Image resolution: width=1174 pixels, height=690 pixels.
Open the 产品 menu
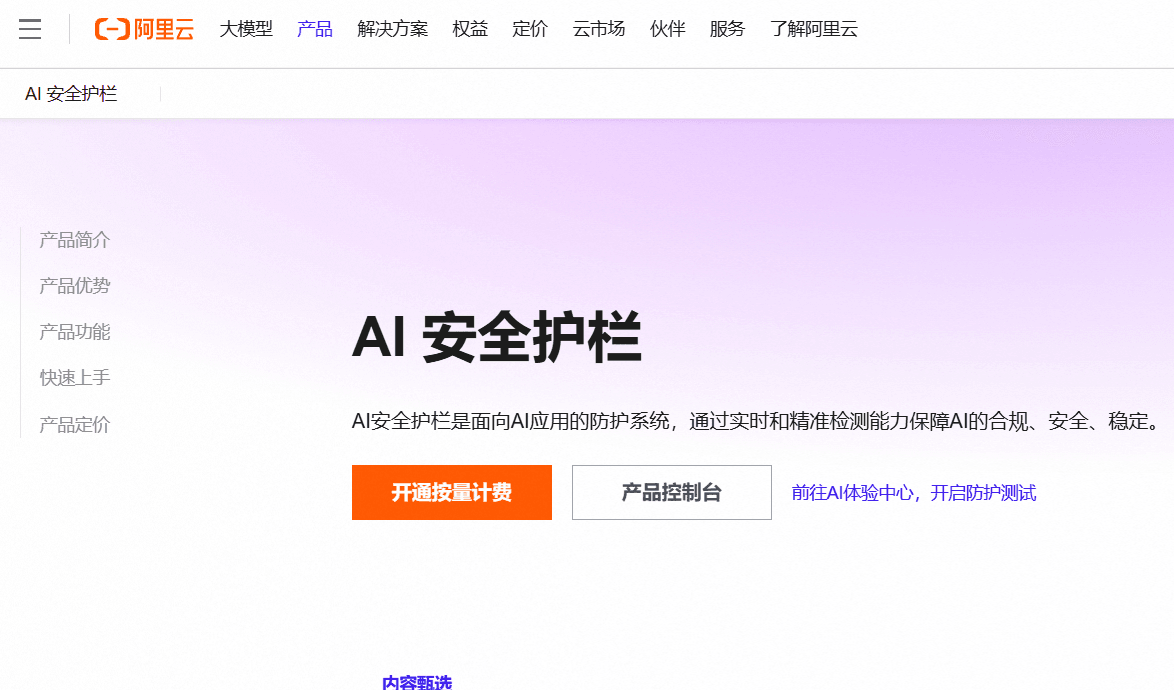pos(314,29)
